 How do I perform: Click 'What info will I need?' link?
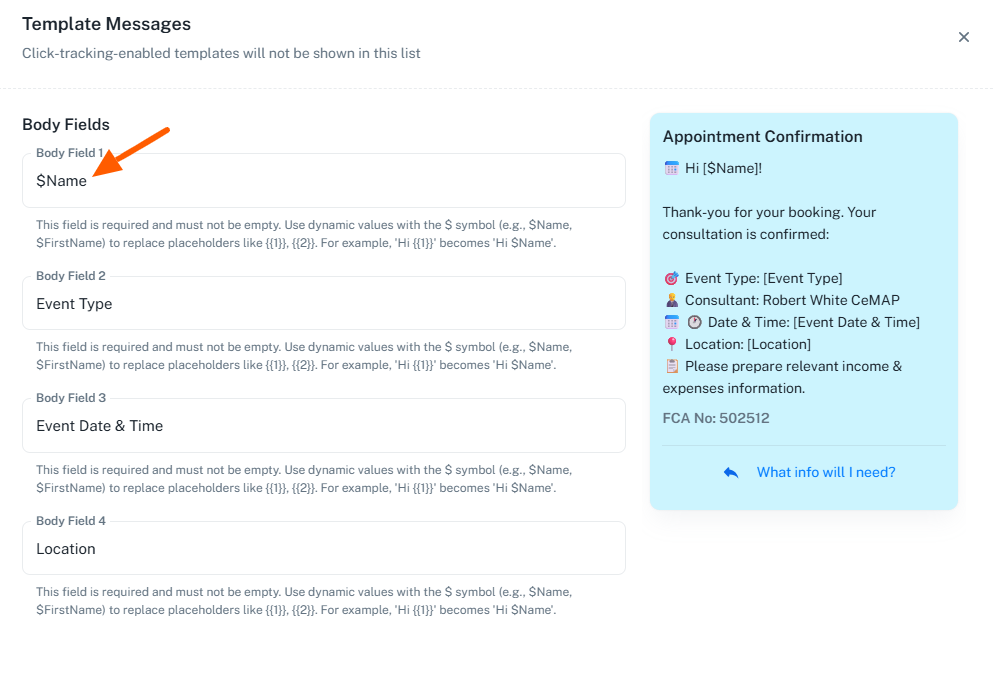(x=825, y=472)
